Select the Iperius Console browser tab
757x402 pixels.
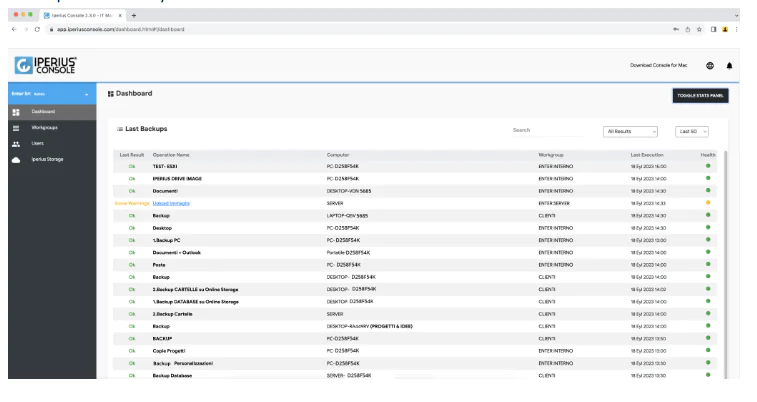(x=80, y=15)
